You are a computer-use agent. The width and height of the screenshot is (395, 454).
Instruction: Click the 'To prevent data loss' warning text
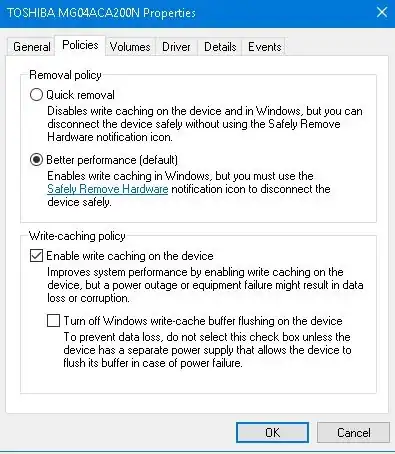coord(207,350)
